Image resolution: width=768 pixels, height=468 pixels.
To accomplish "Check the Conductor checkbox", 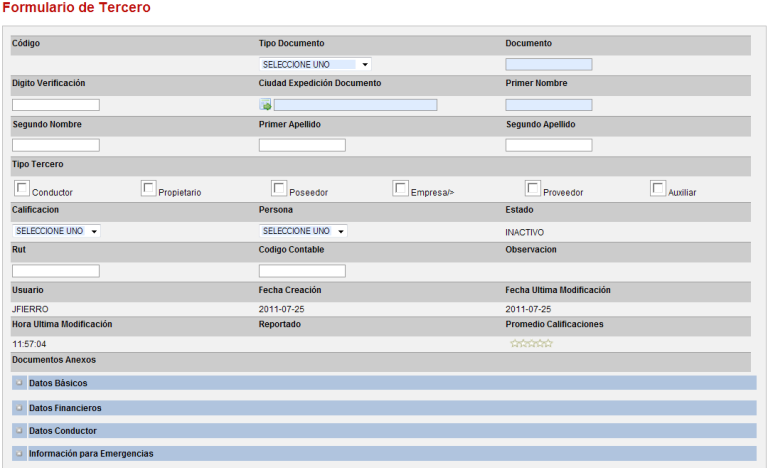I will tap(22, 188).
